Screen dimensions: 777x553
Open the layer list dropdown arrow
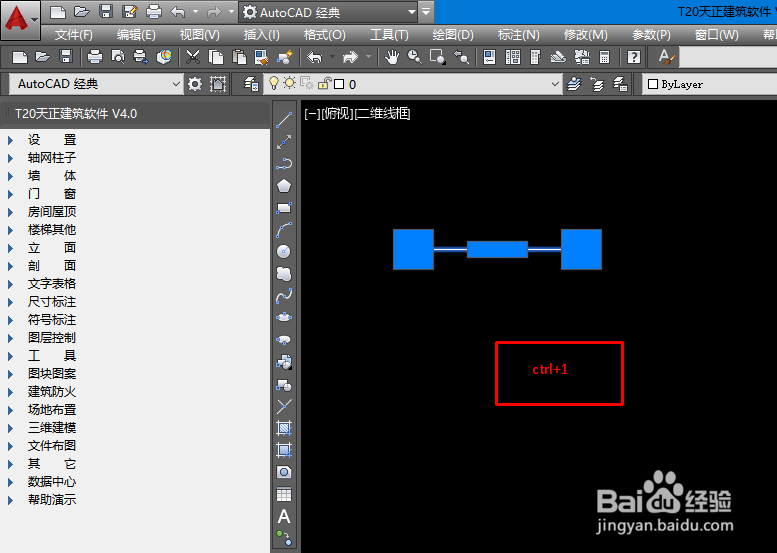point(555,84)
